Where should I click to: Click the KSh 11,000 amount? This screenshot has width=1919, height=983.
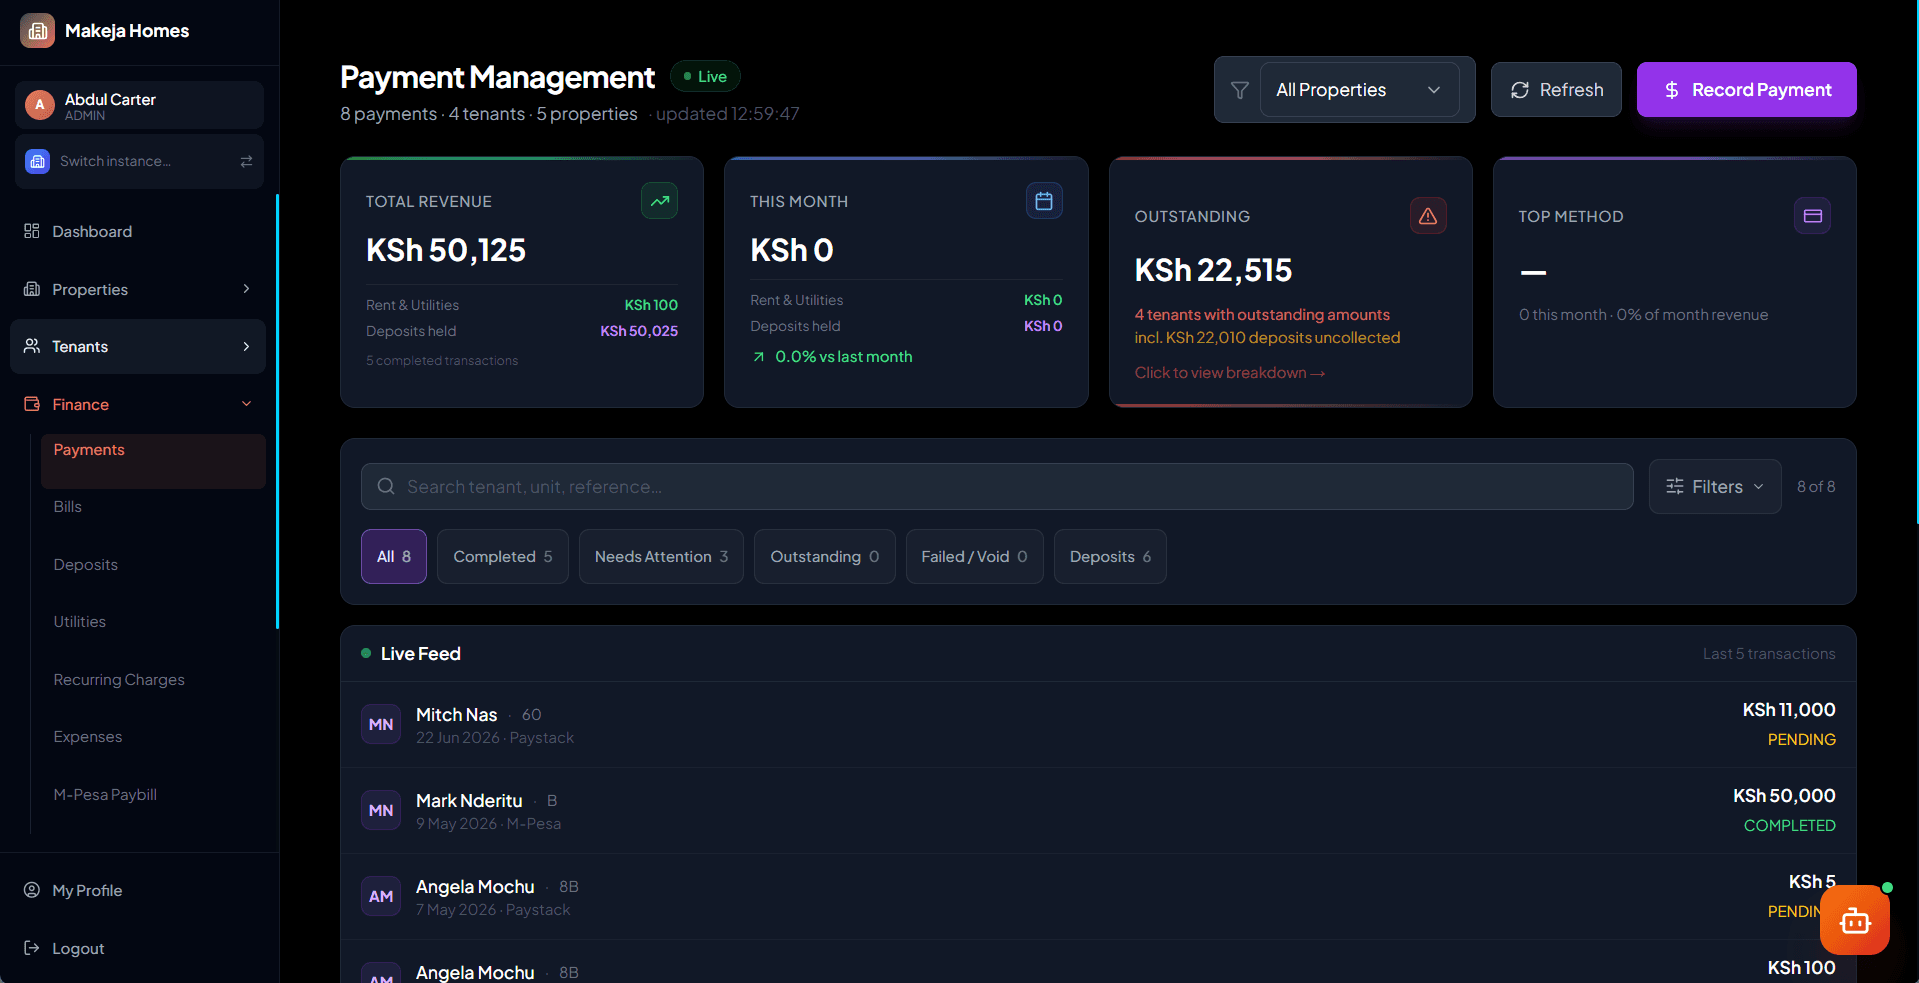pos(1789,710)
